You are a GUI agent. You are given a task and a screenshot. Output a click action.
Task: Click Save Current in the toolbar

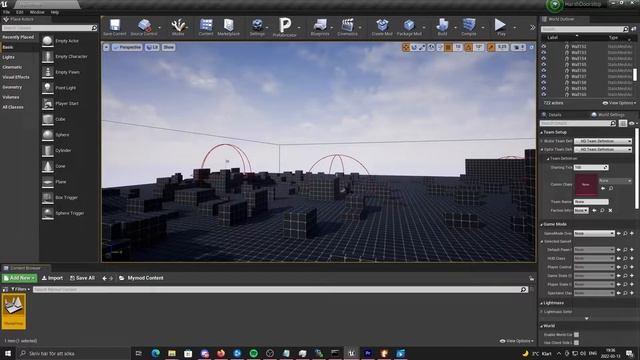pyautogui.click(x=115, y=27)
